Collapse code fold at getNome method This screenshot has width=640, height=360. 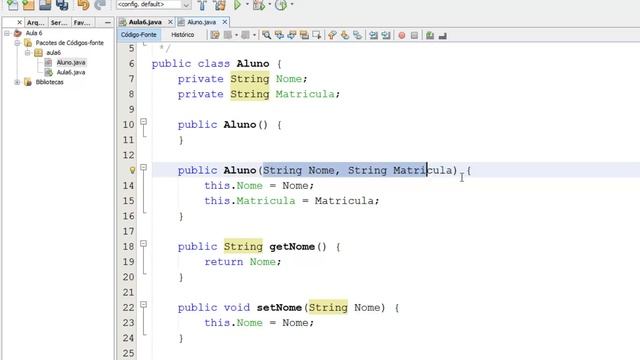coord(143,244)
